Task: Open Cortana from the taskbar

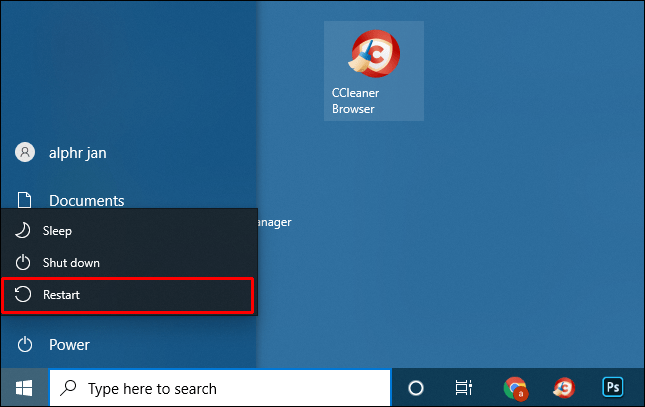Action: click(416, 388)
